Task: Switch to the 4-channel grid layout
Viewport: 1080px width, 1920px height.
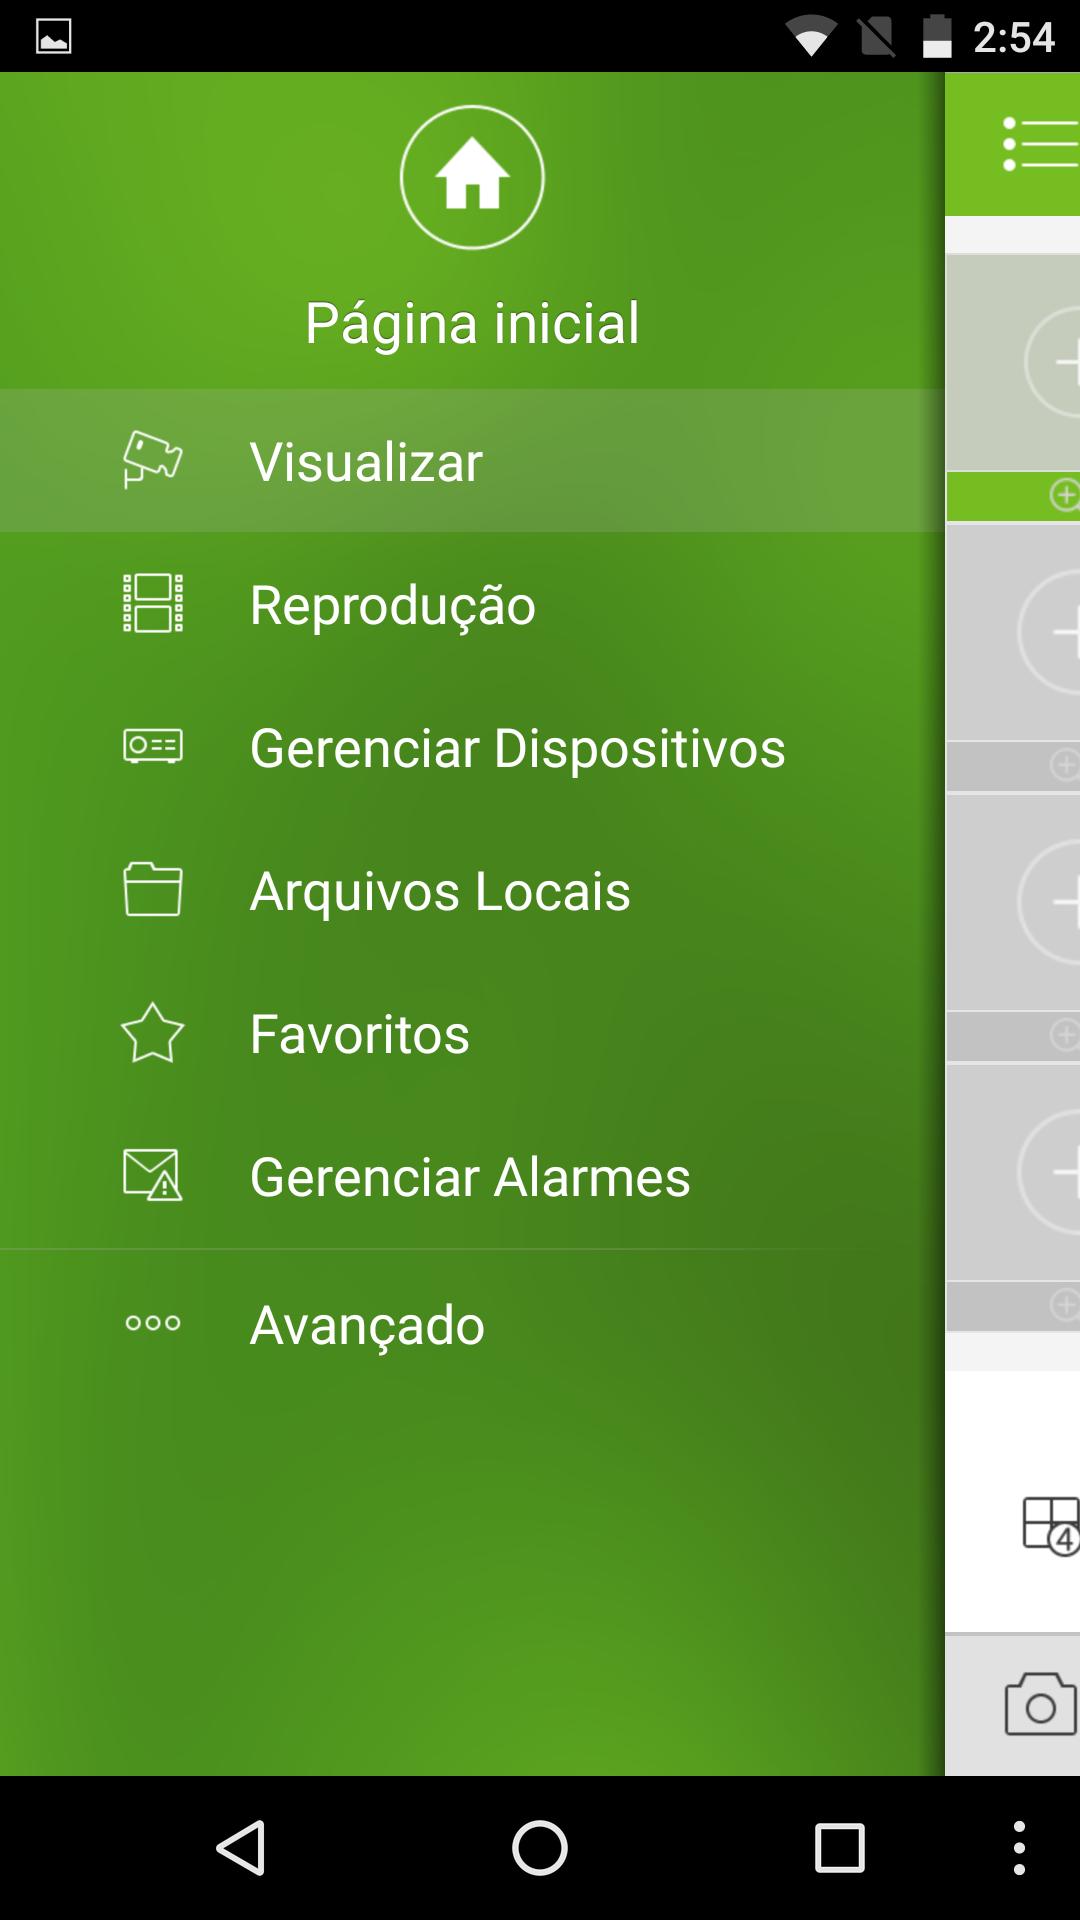Action: 1050,1525
